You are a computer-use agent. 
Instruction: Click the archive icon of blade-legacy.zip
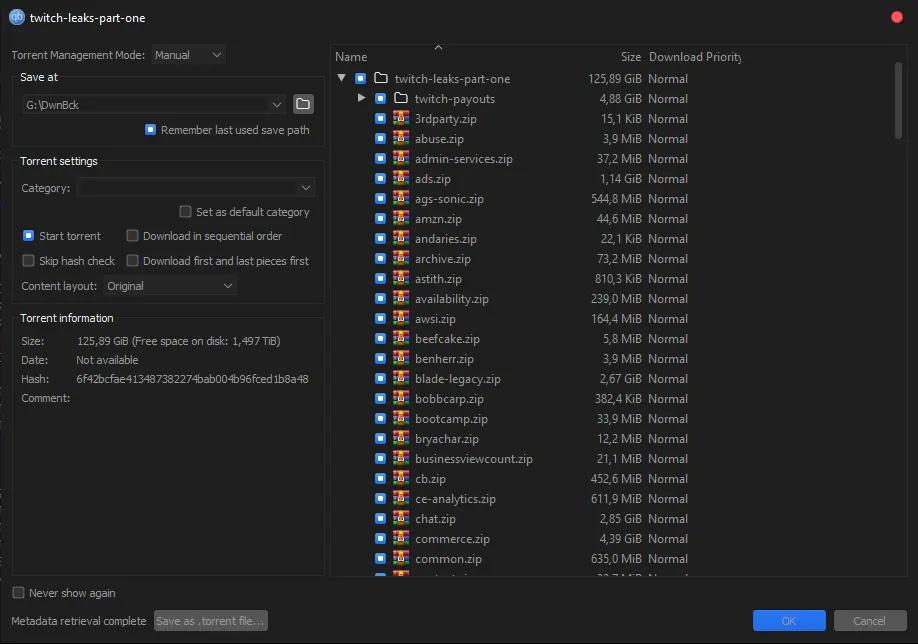pos(400,378)
